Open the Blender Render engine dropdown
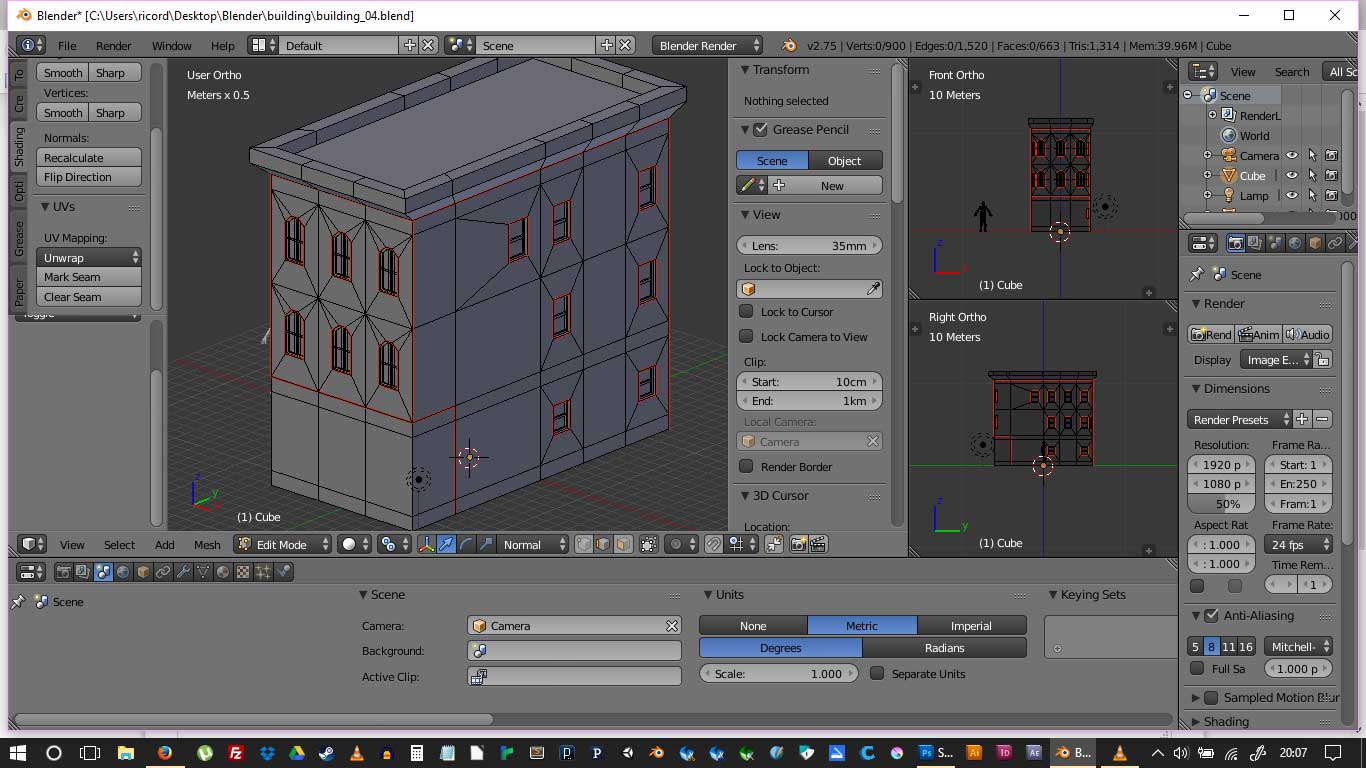1366x768 pixels. point(707,45)
